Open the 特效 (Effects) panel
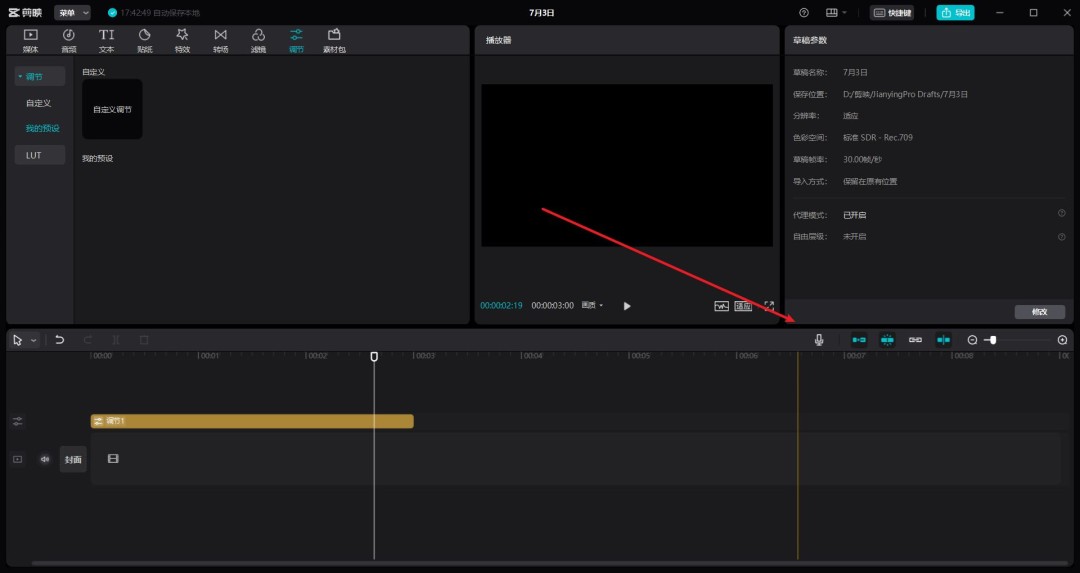Viewport: 1080px width, 573px height. pyautogui.click(x=182, y=40)
